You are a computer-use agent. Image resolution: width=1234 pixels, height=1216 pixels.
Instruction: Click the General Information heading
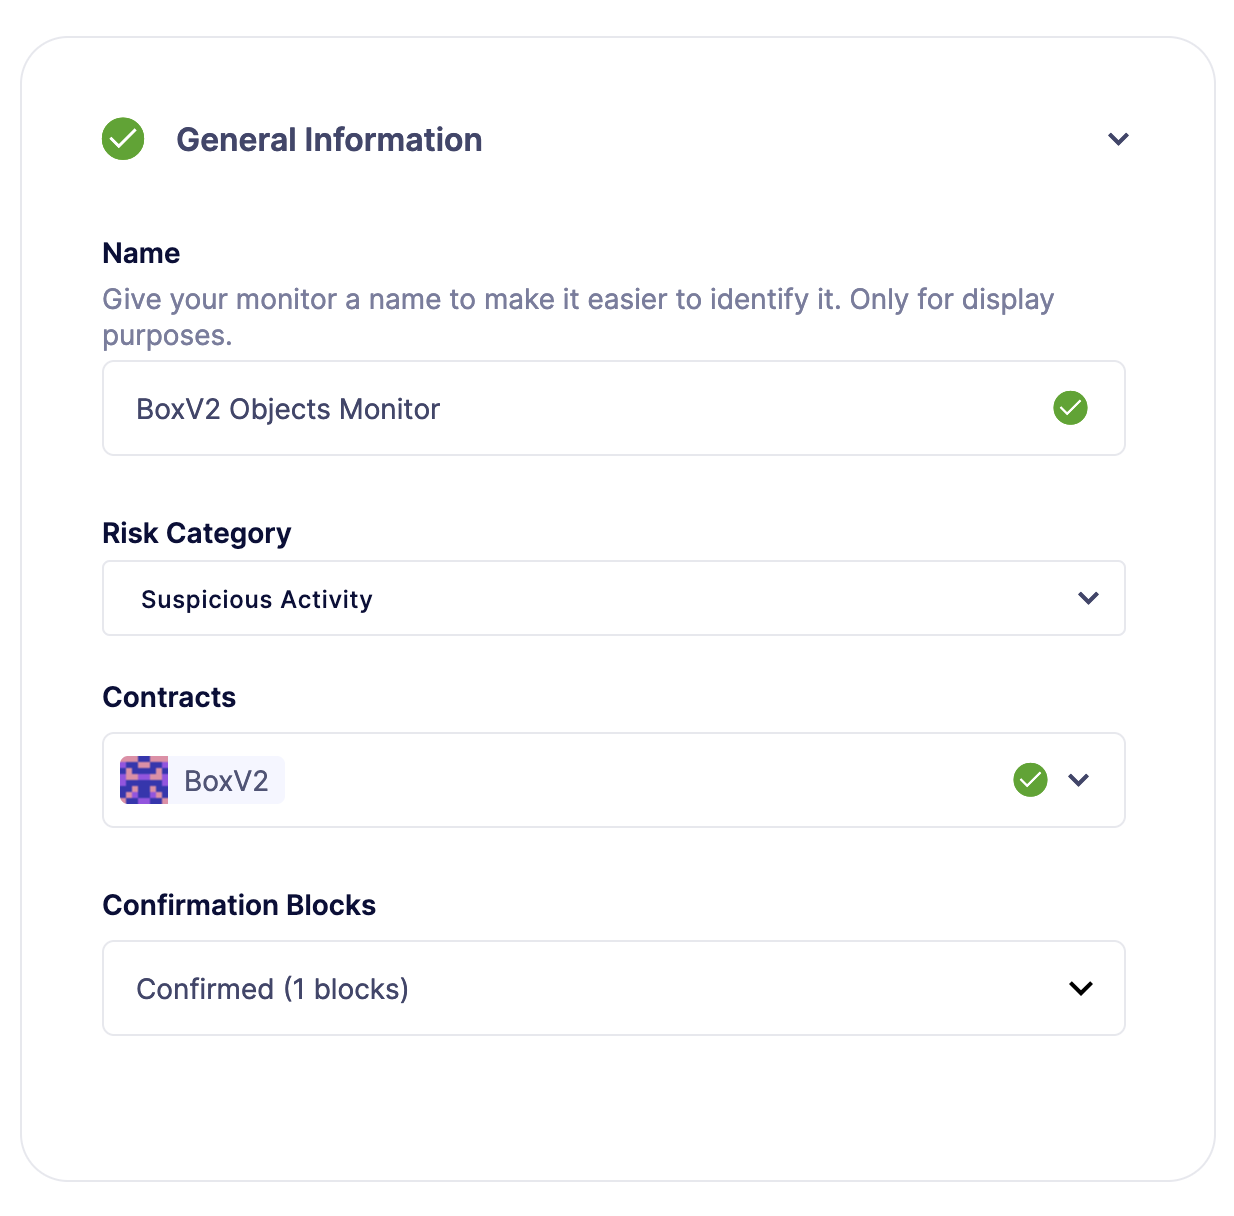tap(329, 139)
